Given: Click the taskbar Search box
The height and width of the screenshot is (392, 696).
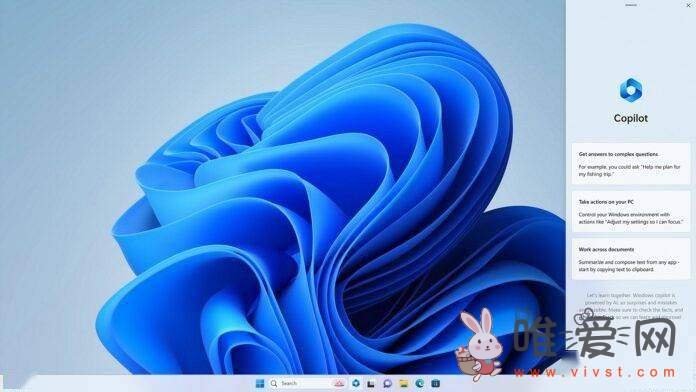Looking at the screenshot, I should pyautogui.click(x=307, y=383).
